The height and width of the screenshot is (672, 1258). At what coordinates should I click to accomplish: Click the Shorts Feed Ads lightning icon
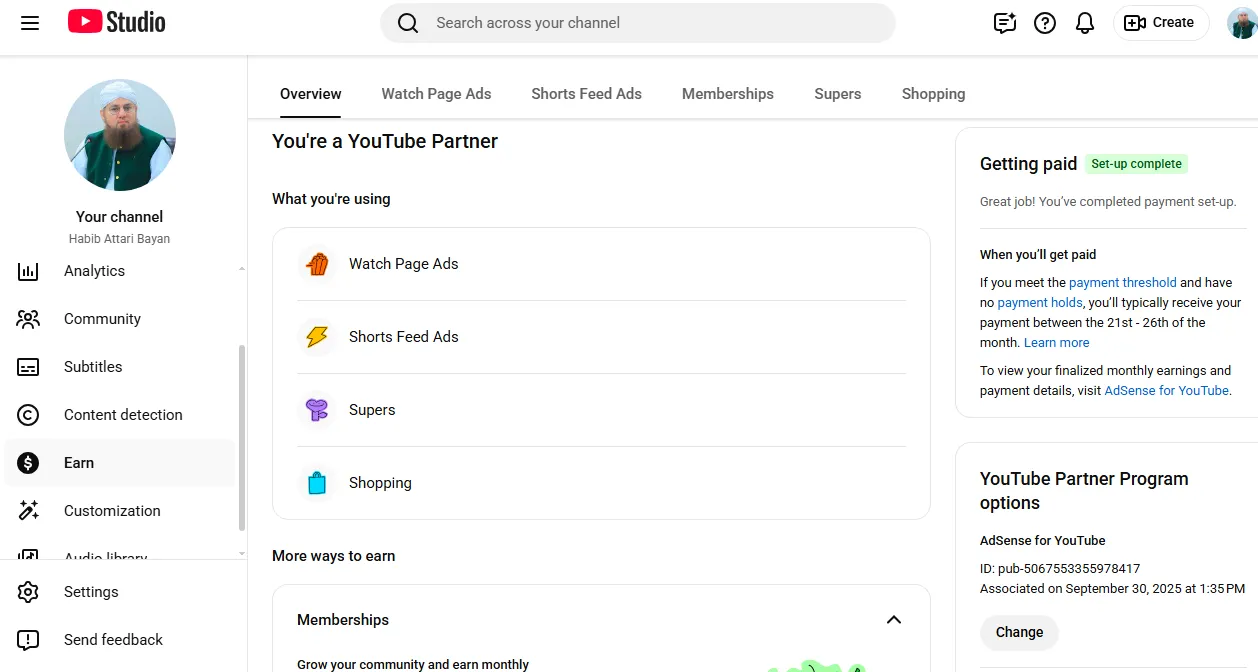coord(317,337)
